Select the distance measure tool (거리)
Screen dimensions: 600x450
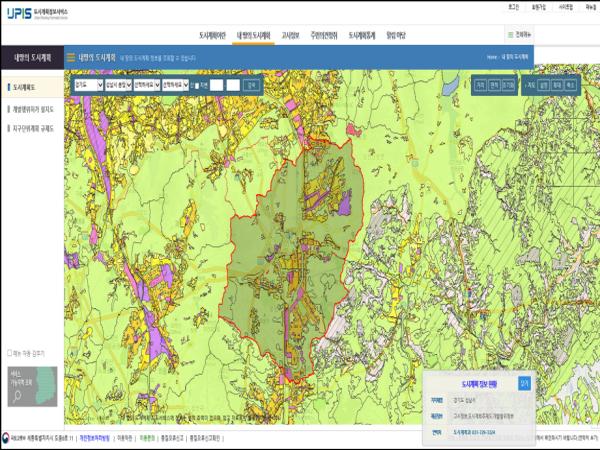tap(480, 86)
